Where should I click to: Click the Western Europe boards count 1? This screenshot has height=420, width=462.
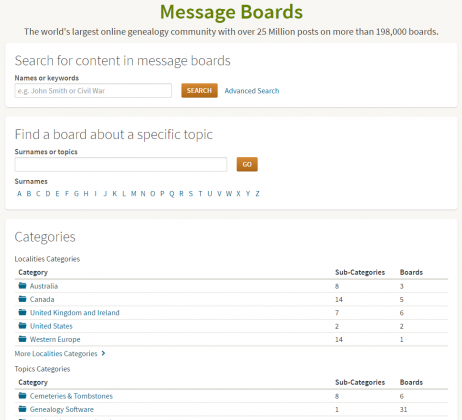pyautogui.click(x=401, y=339)
